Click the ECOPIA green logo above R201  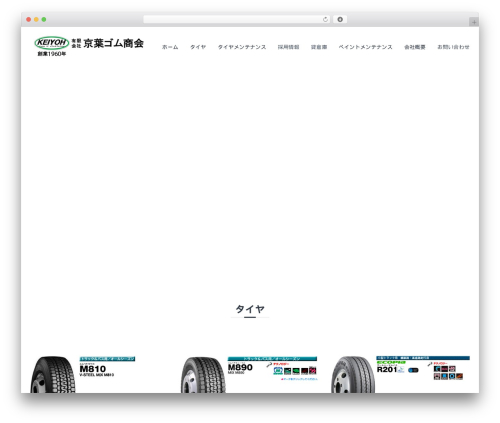pos(391,362)
